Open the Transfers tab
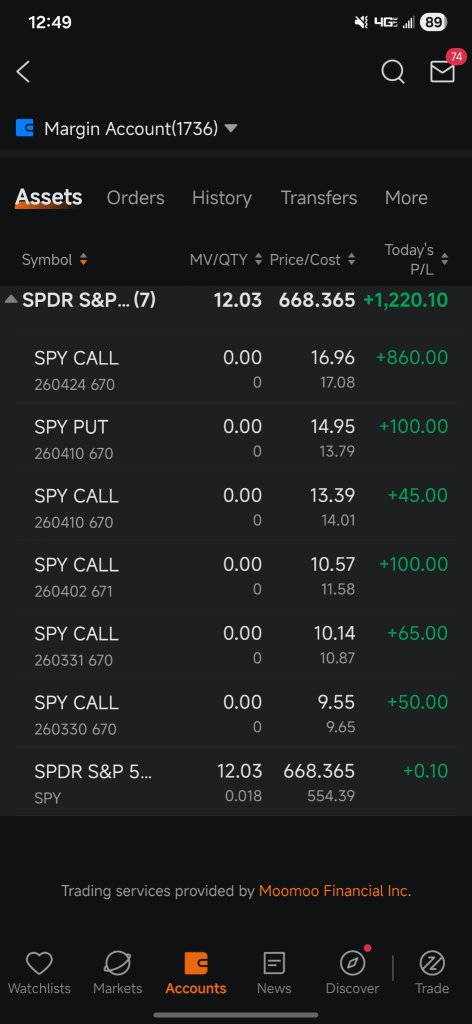Screen dimensions: 472x1024 click(319, 198)
